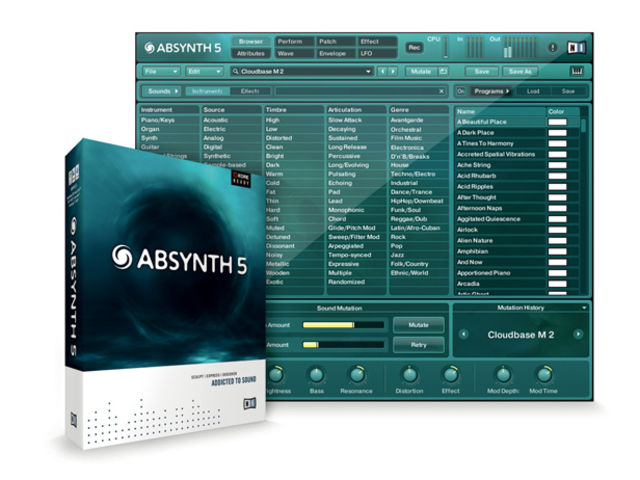This screenshot has width=640, height=480.
Task: Show the on-screen keyboard icon
Action: click(x=577, y=71)
